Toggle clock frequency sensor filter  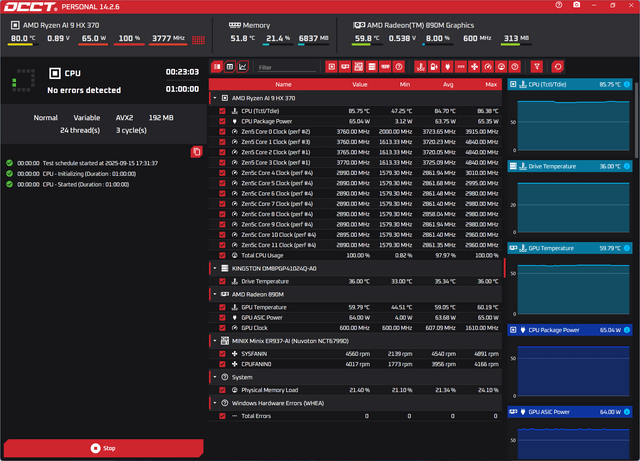click(488, 67)
